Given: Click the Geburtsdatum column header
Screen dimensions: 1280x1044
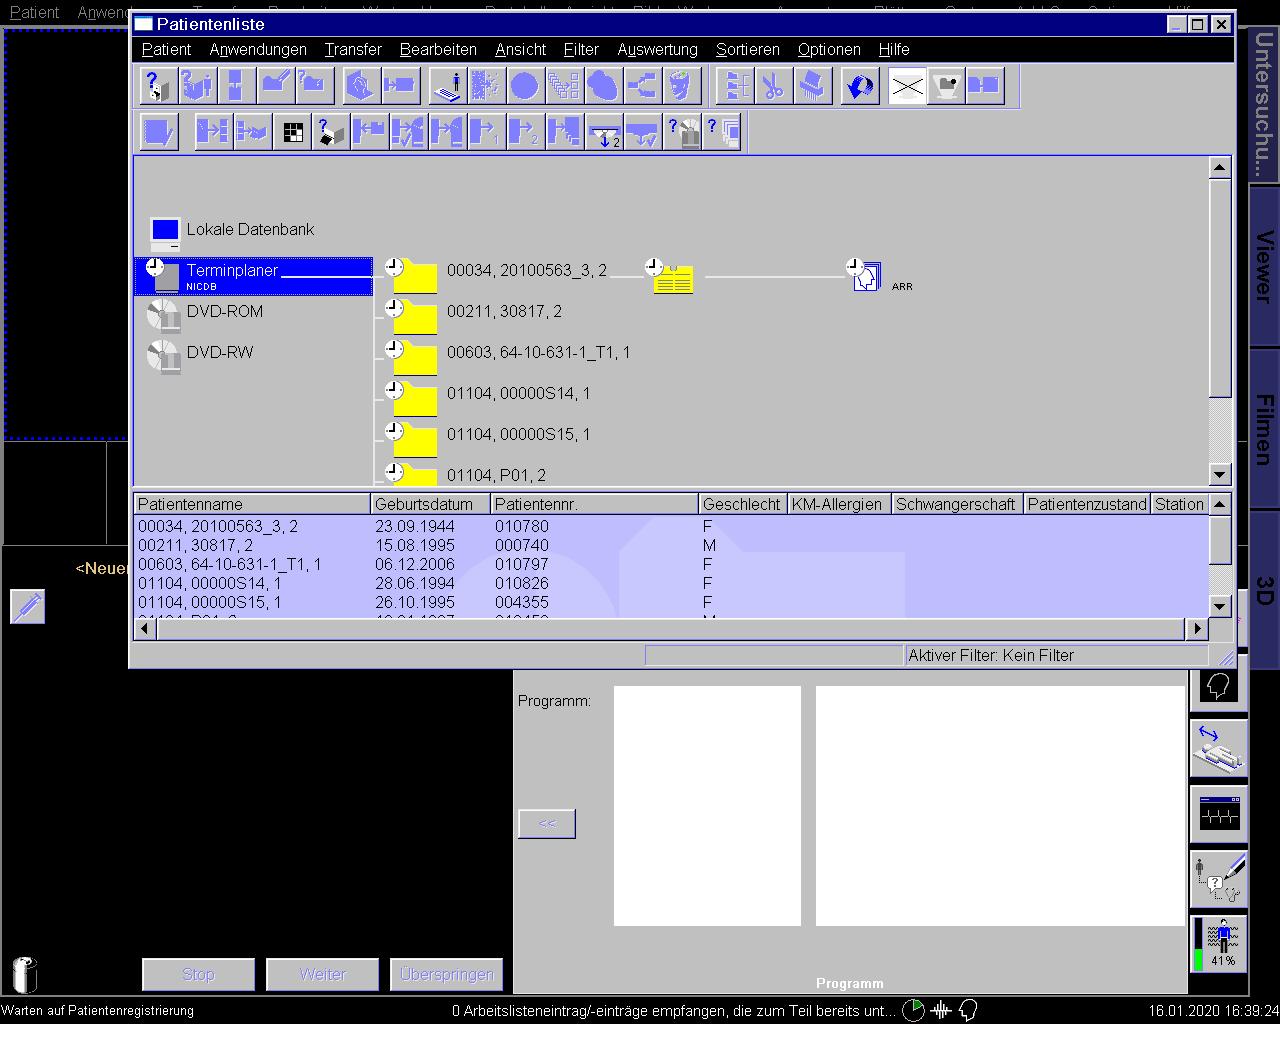Looking at the screenshot, I should click(424, 504).
